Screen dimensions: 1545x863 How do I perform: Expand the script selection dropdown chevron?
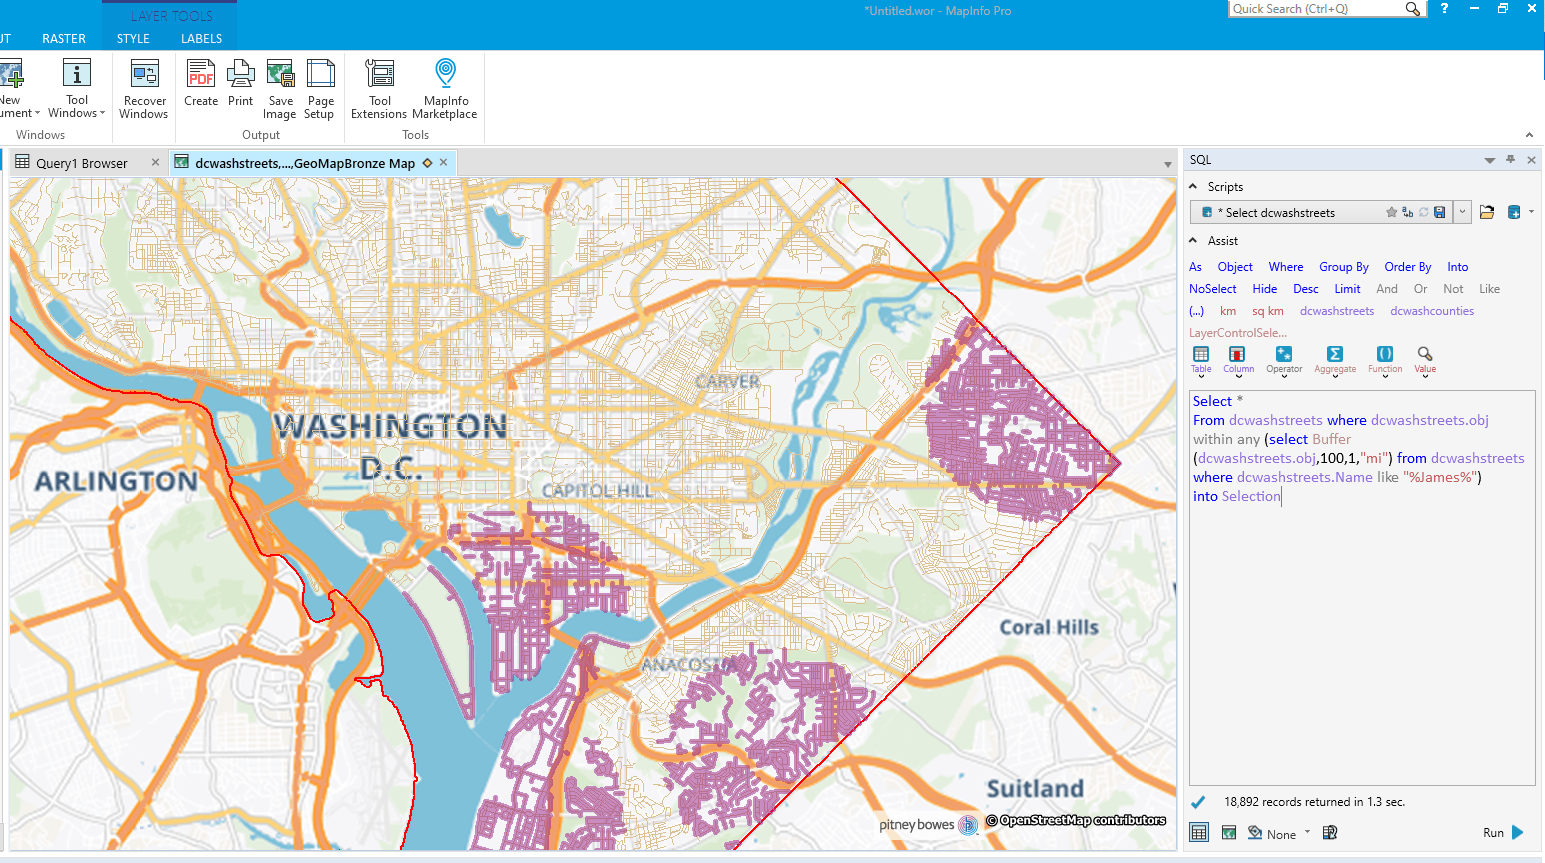tap(1462, 212)
